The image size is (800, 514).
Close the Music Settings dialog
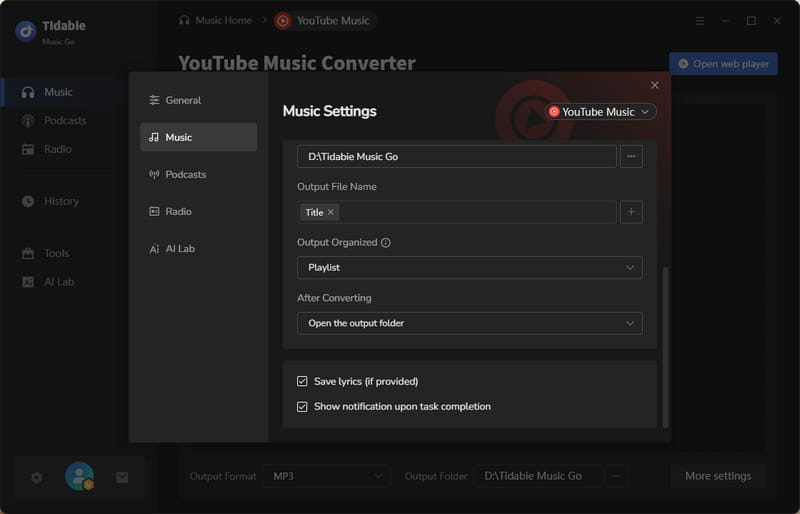point(655,85)
